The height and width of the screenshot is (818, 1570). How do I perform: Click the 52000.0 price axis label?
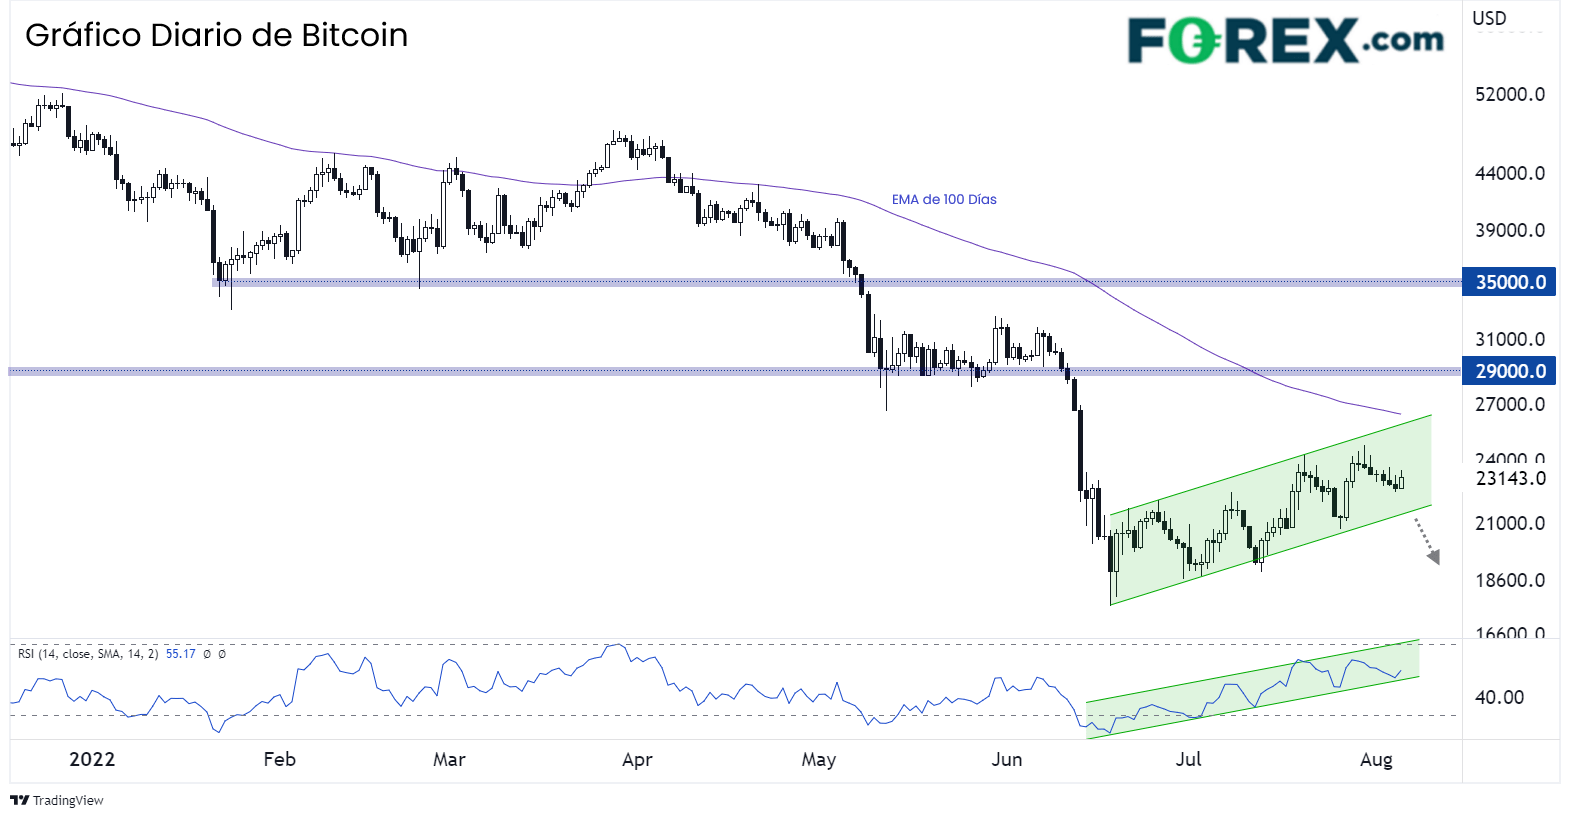(1510, 94)
